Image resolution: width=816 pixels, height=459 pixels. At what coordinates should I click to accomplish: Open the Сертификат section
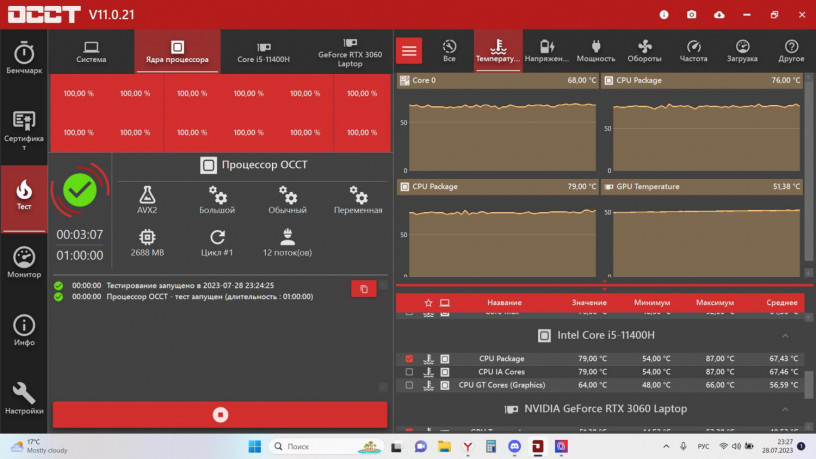pyautogui.click(x=24, y=130)
